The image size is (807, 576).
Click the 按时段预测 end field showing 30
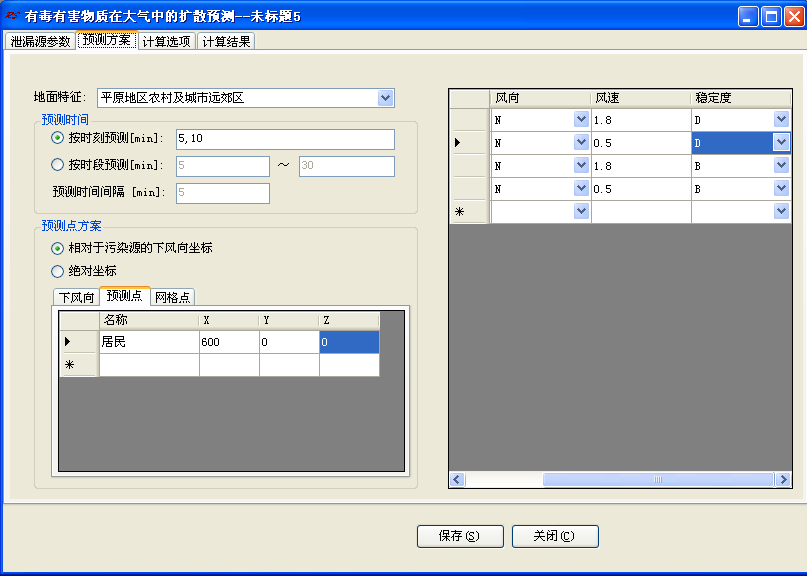347,166
